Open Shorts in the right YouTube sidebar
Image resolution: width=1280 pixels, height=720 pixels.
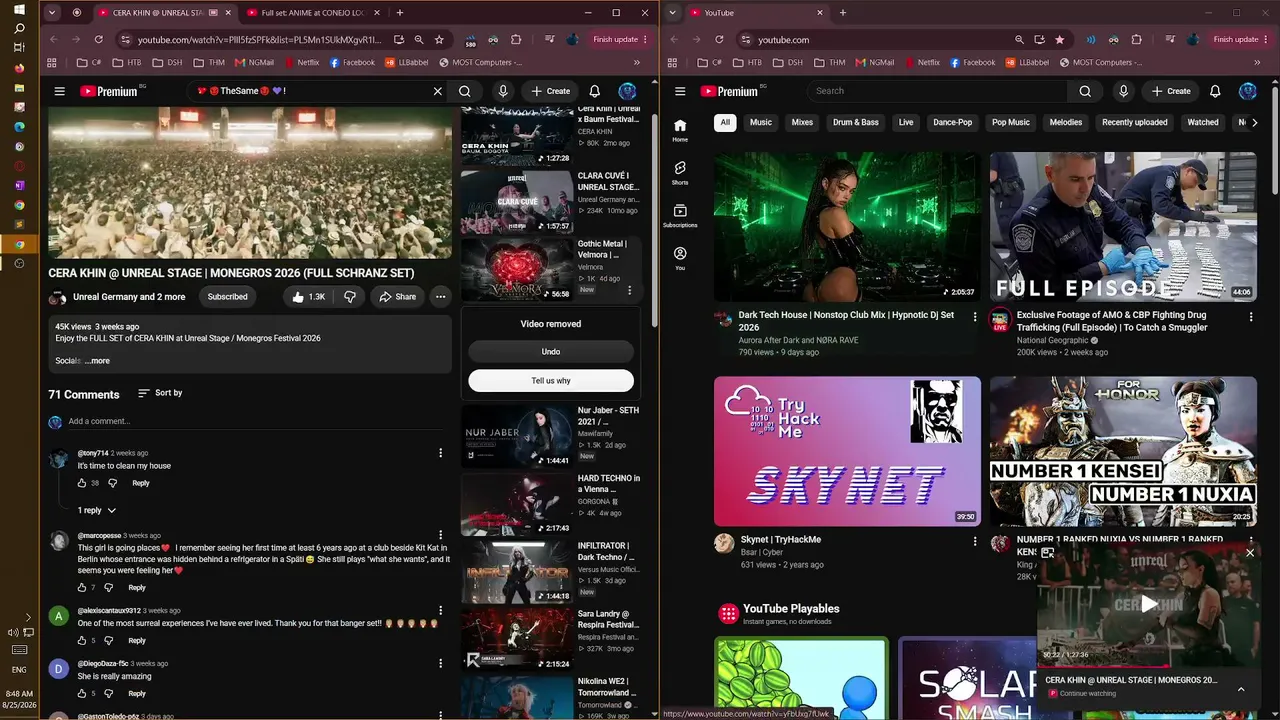point(680,173)
